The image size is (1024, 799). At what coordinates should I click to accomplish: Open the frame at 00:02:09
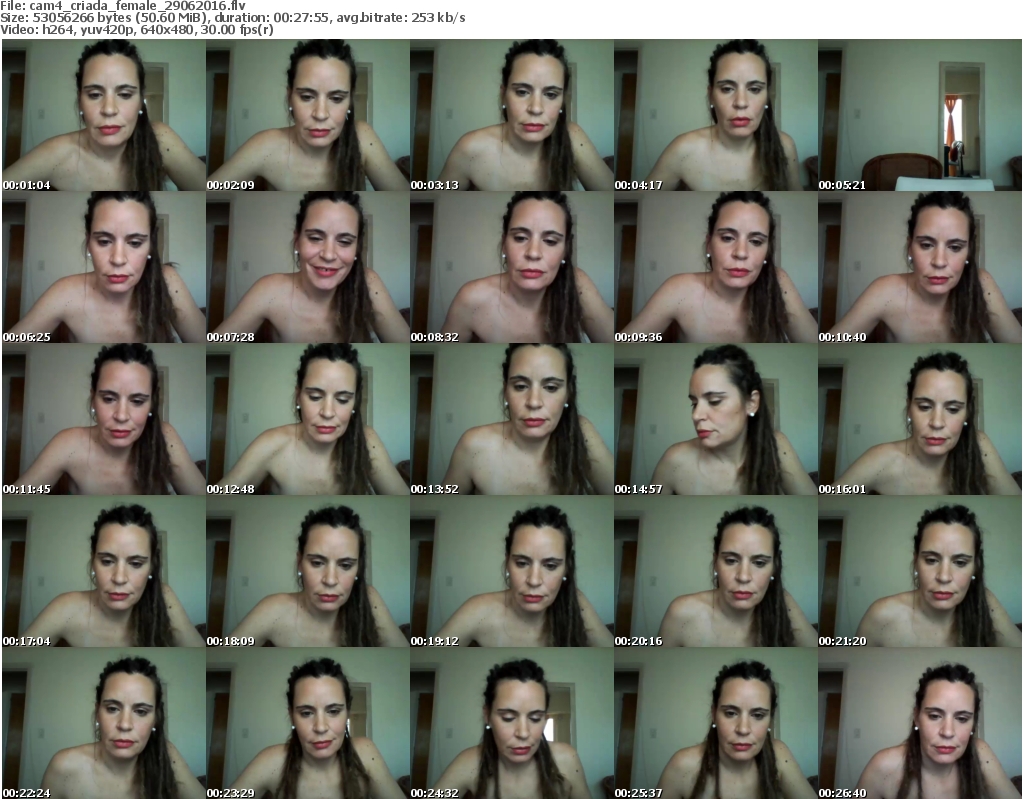click(308, 115)
